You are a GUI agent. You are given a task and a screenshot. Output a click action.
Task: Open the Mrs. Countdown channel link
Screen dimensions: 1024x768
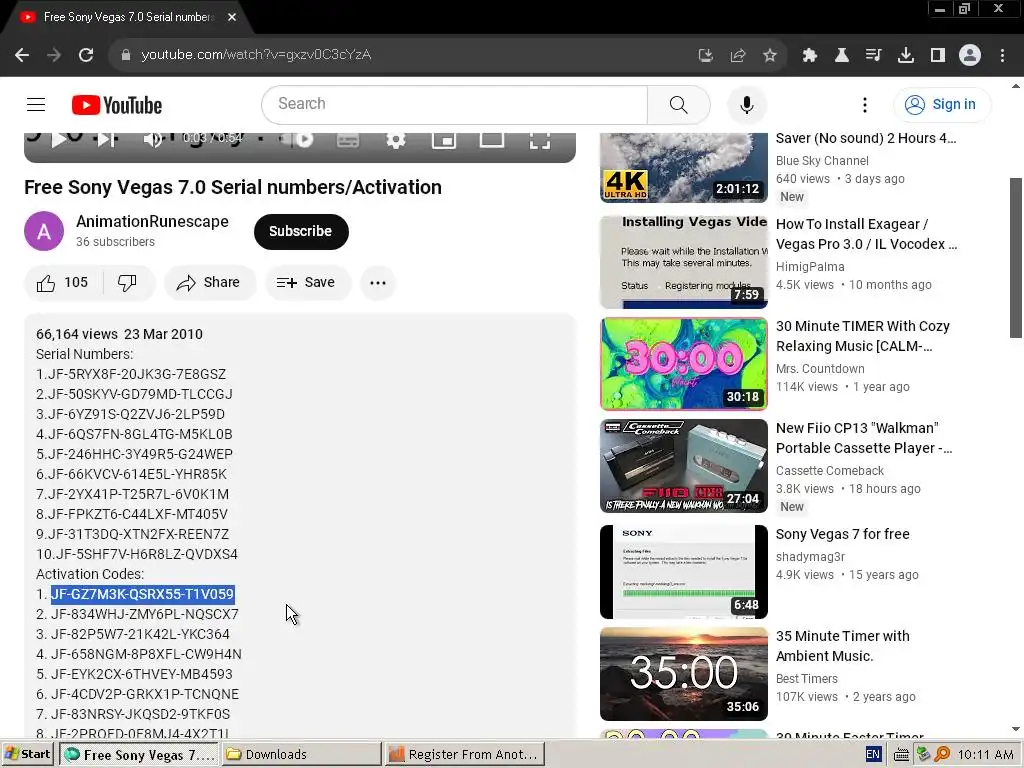[820, 369]
